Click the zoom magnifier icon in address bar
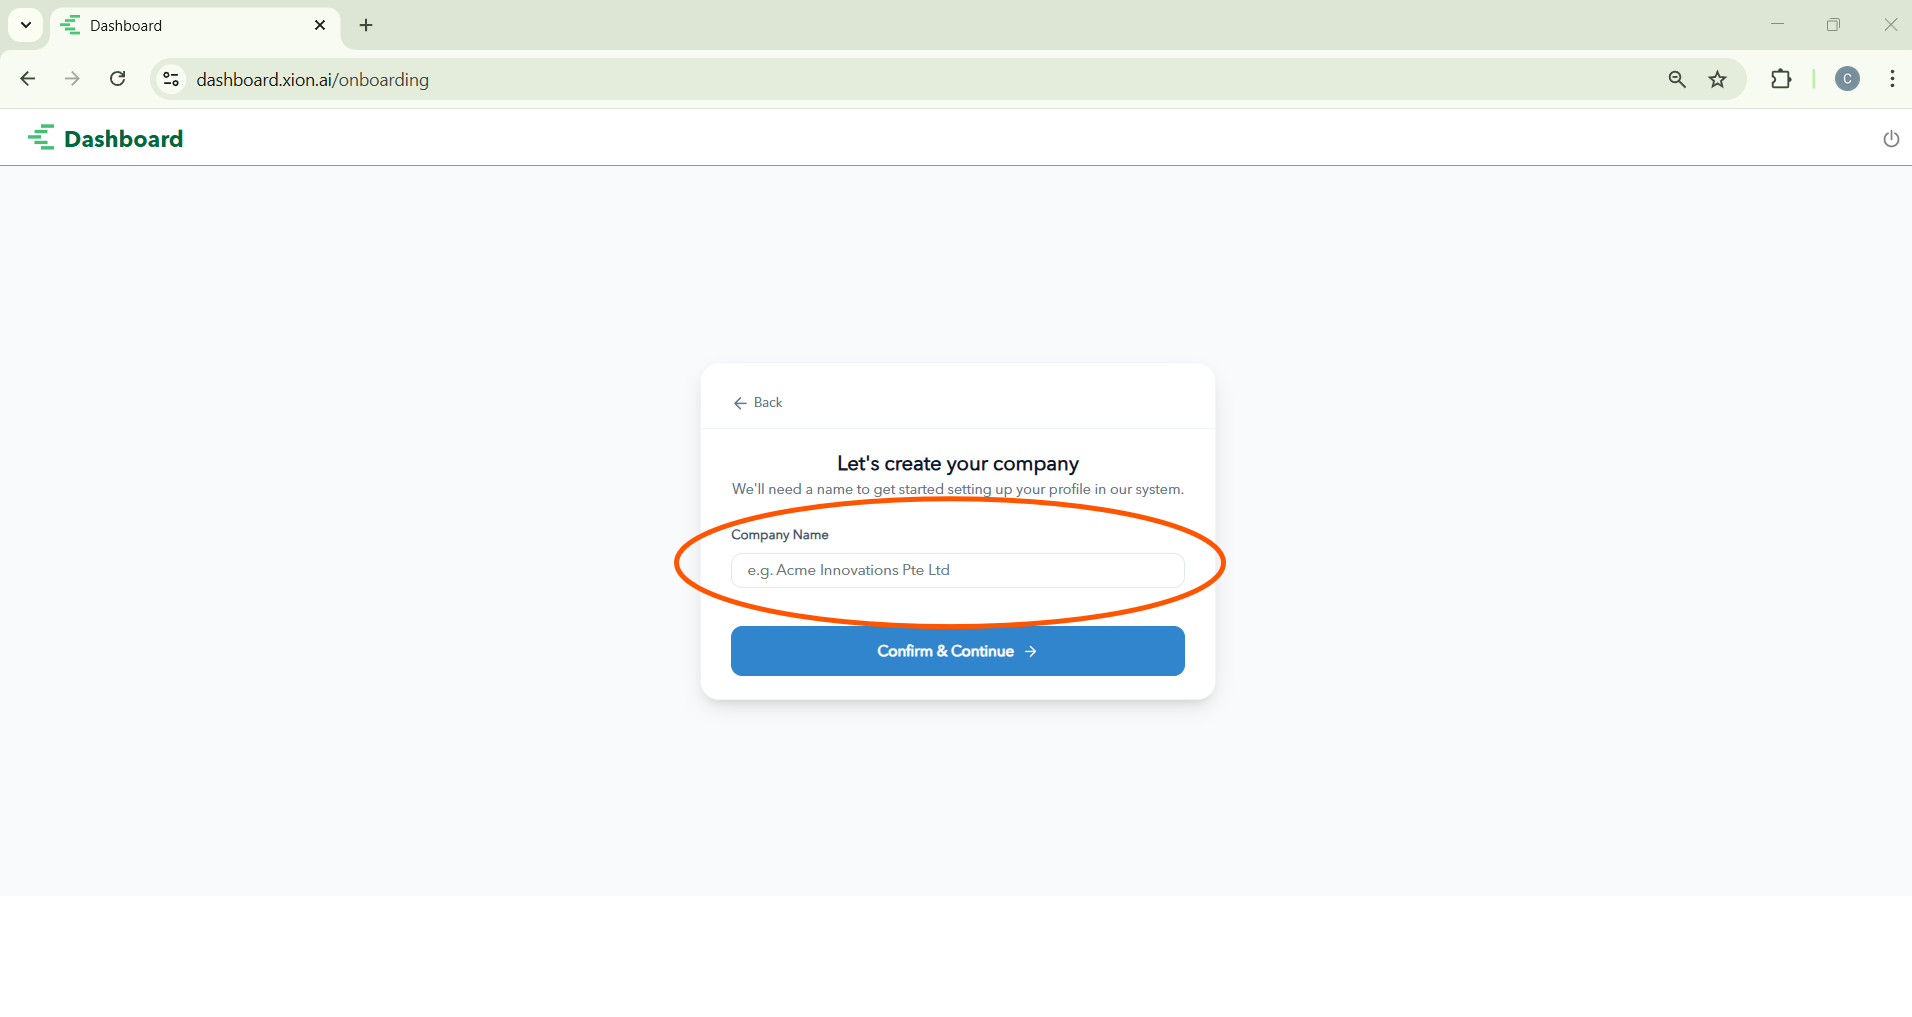 click(1677, 79)
